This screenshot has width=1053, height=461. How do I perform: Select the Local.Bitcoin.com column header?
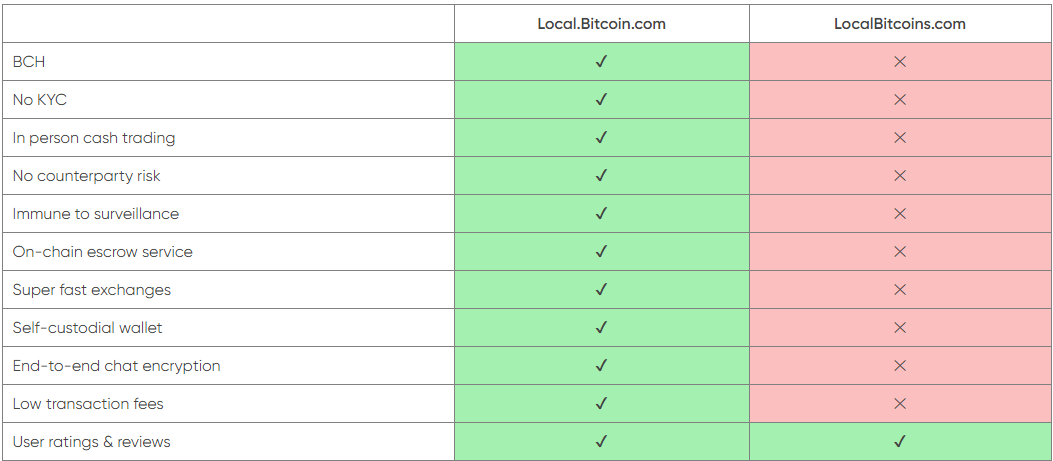point(602,24)
